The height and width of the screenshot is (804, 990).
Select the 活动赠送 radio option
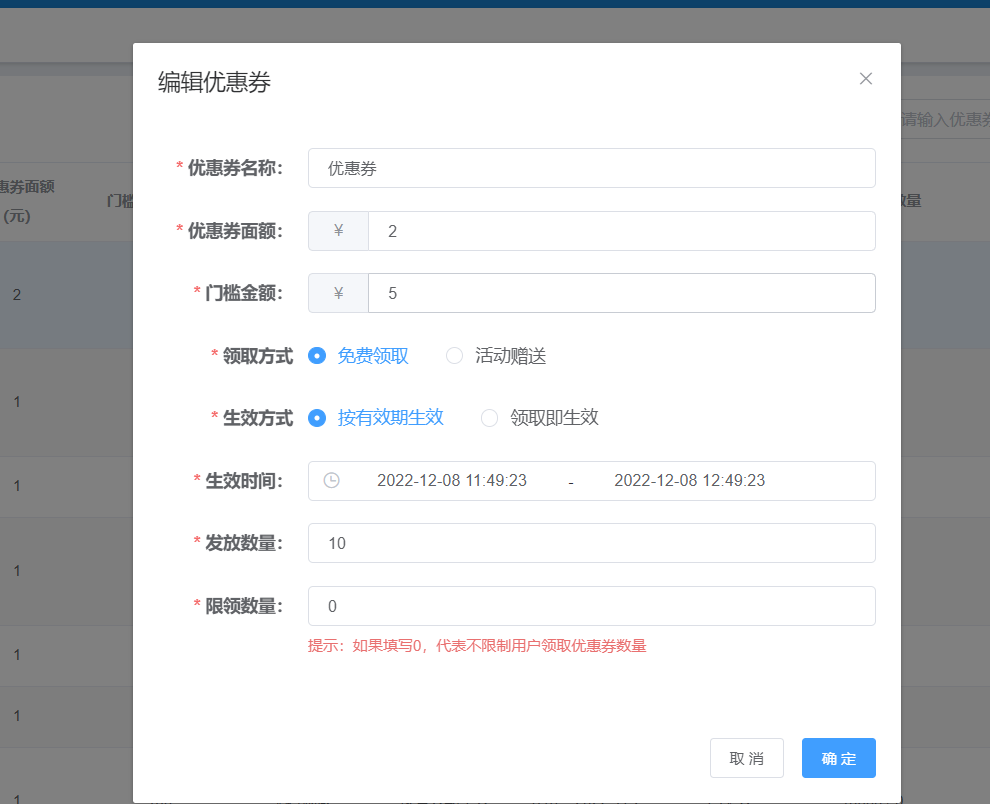point(455,356)
